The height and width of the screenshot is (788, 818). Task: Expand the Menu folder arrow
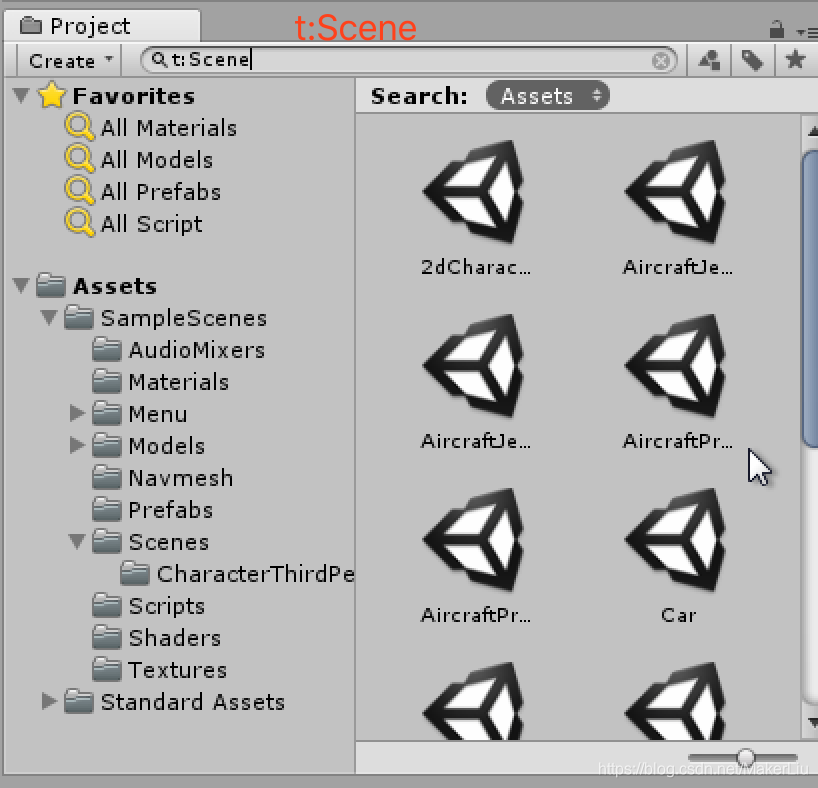click(x=77, y=413)
